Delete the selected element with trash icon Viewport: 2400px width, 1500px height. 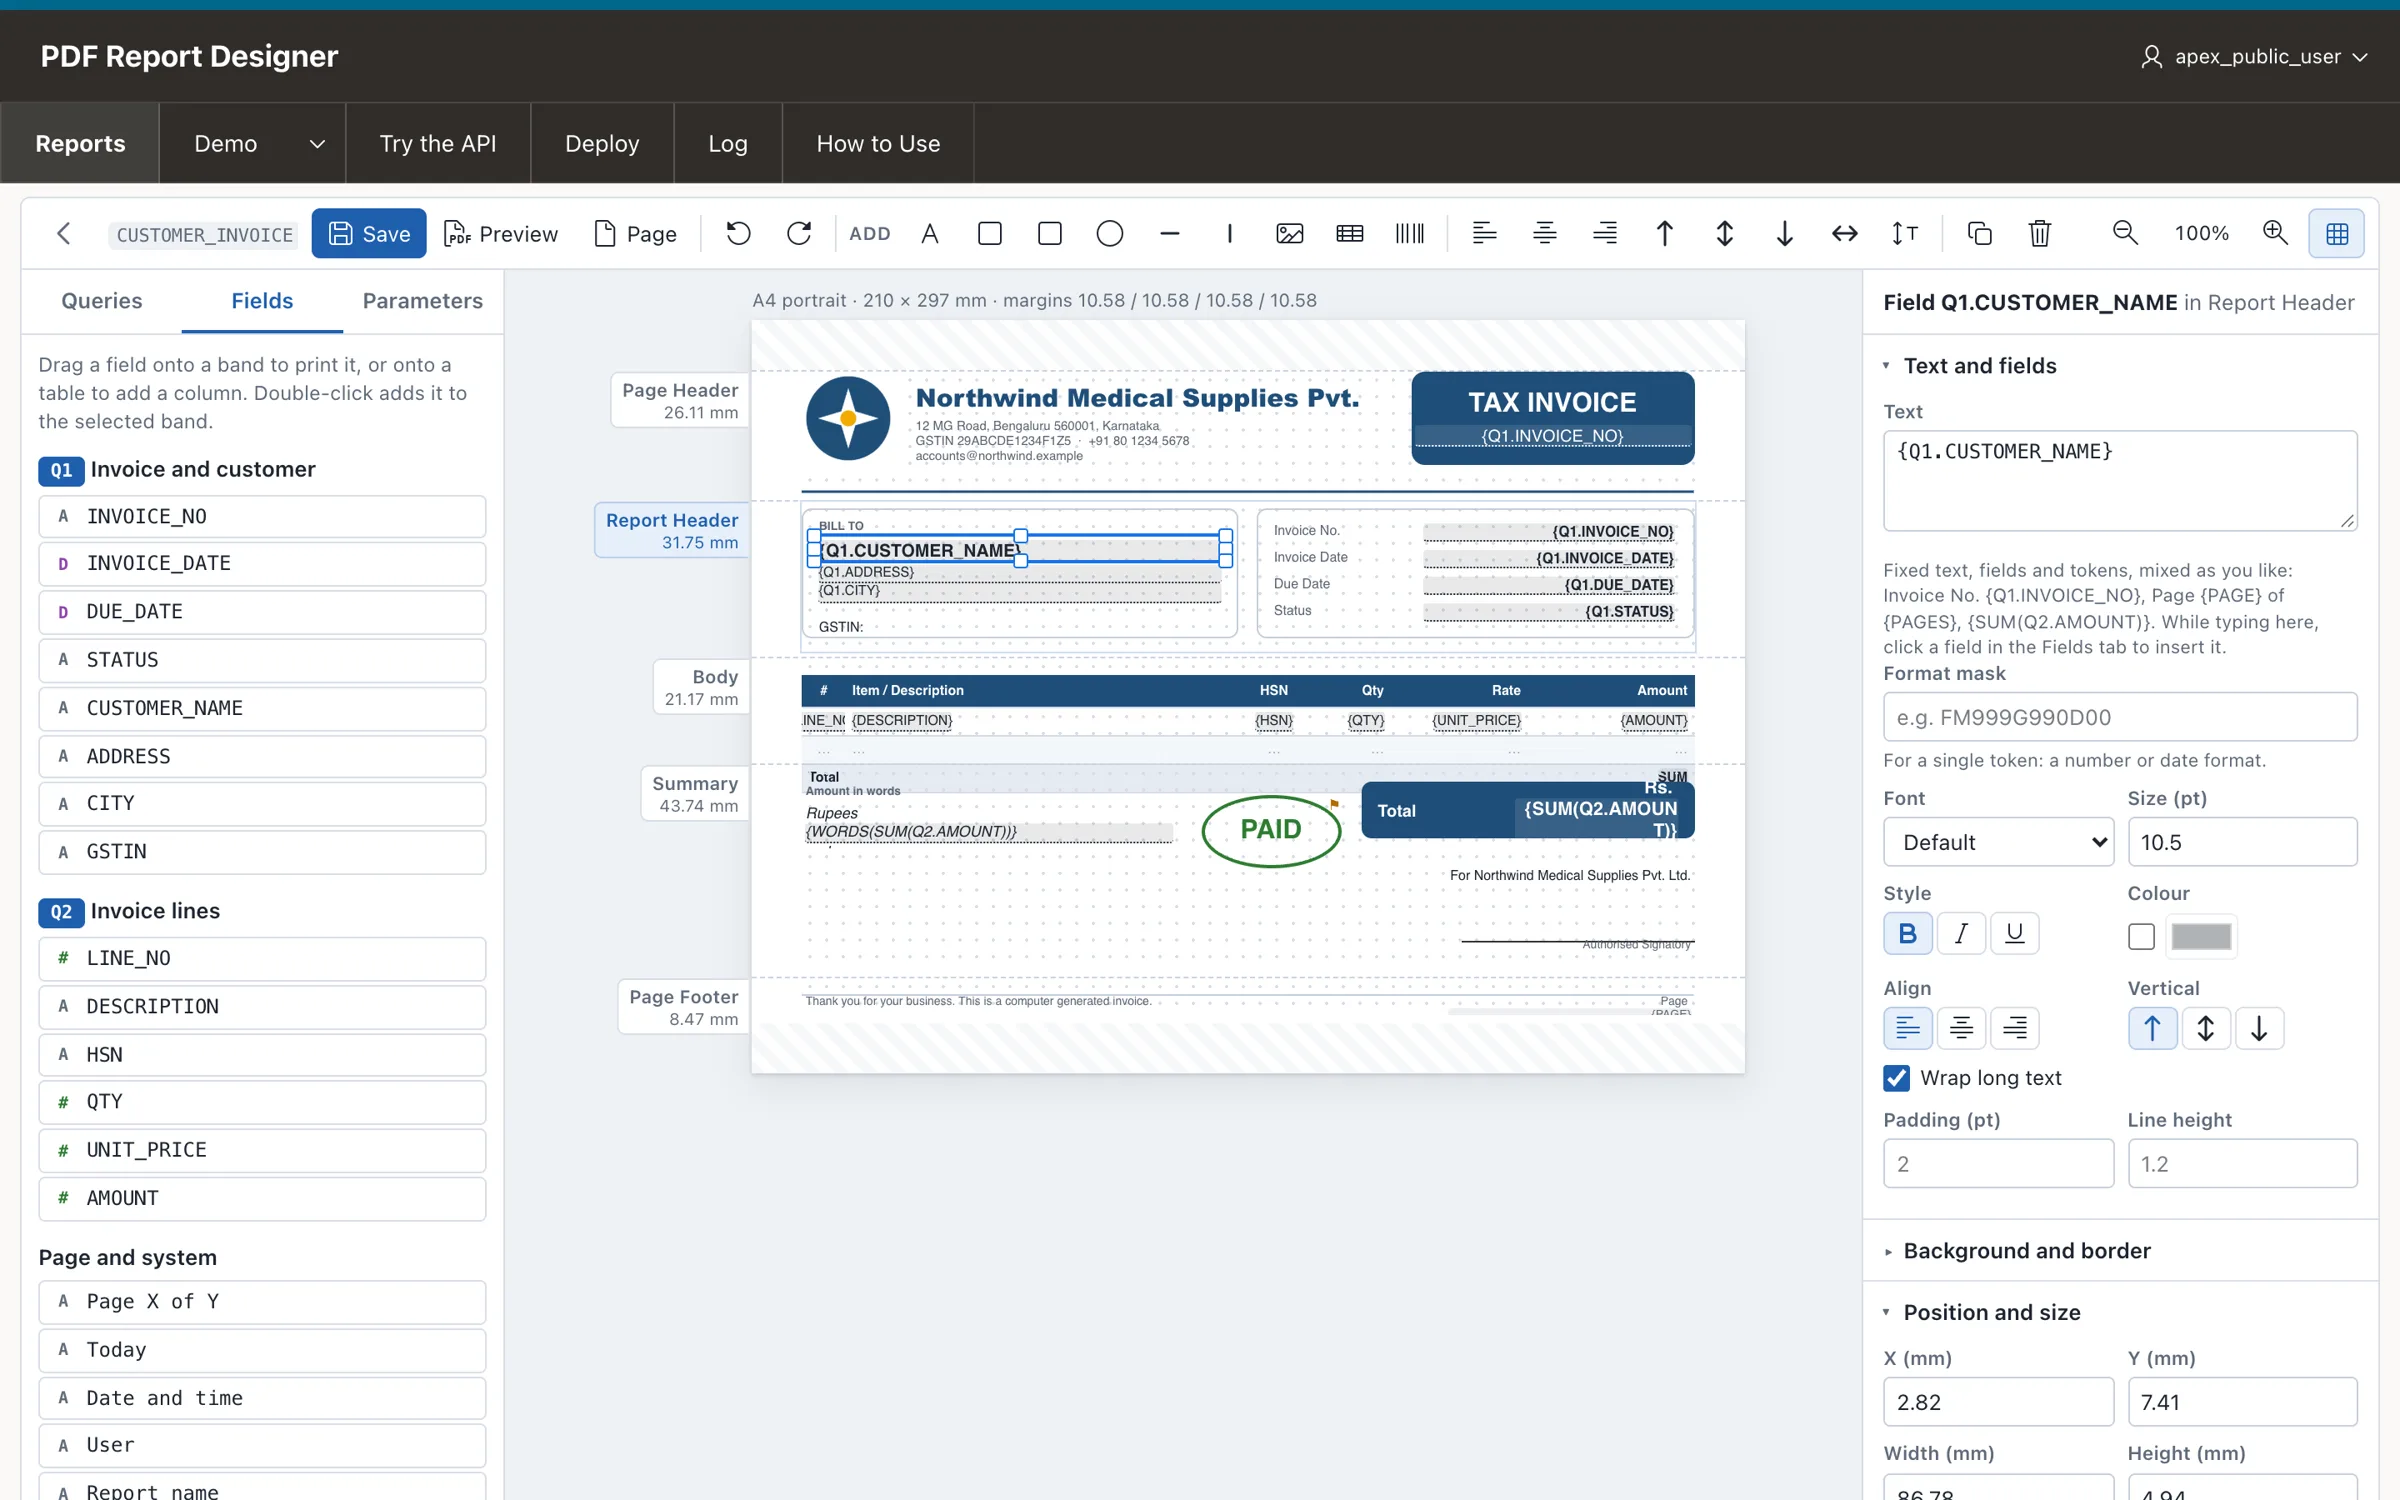[2040, 233]
